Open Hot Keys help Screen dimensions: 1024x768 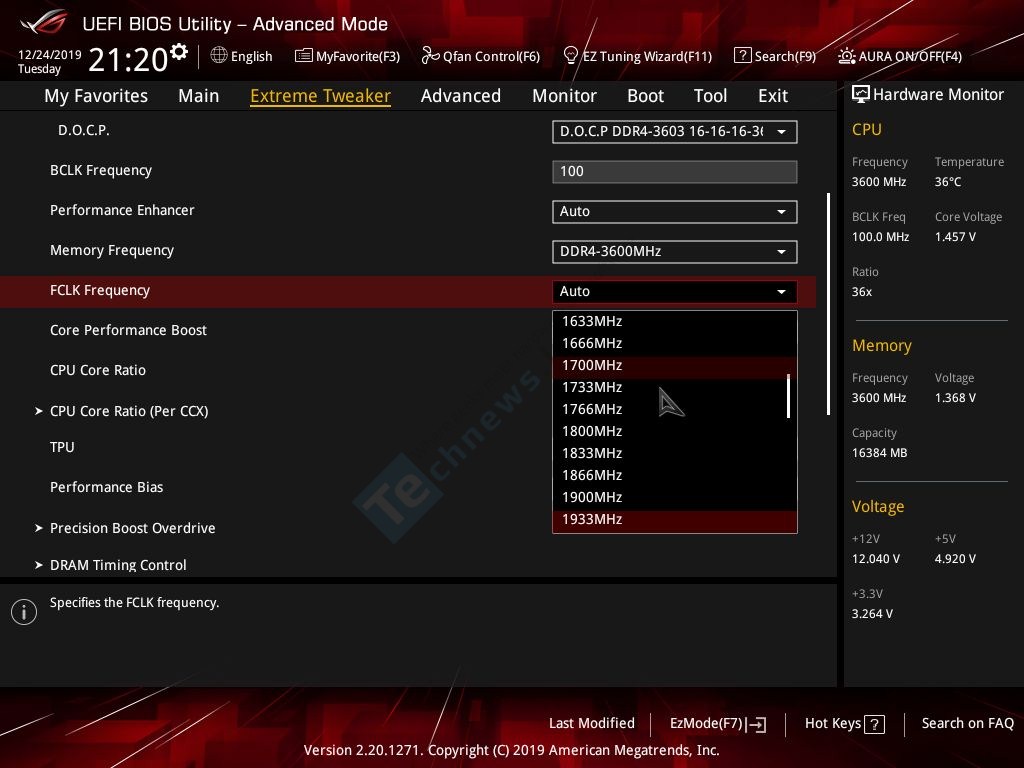(844, 724)
